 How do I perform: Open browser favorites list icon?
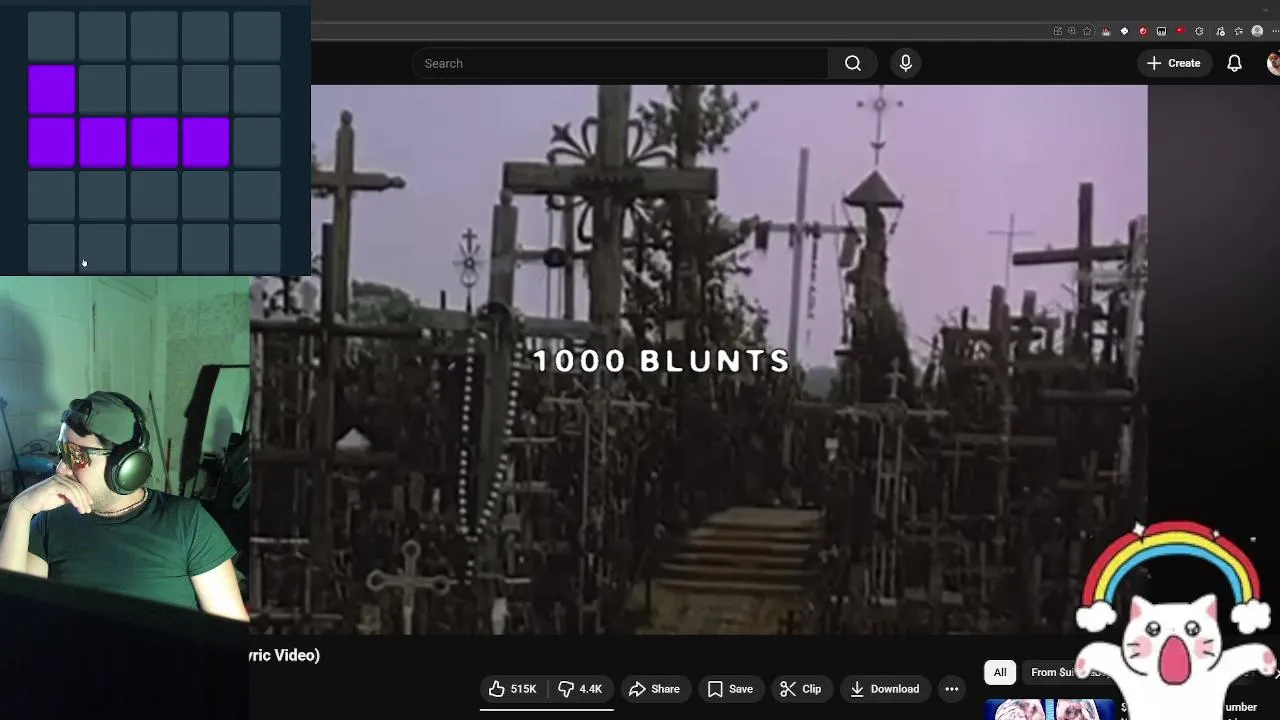point(1238,31)
